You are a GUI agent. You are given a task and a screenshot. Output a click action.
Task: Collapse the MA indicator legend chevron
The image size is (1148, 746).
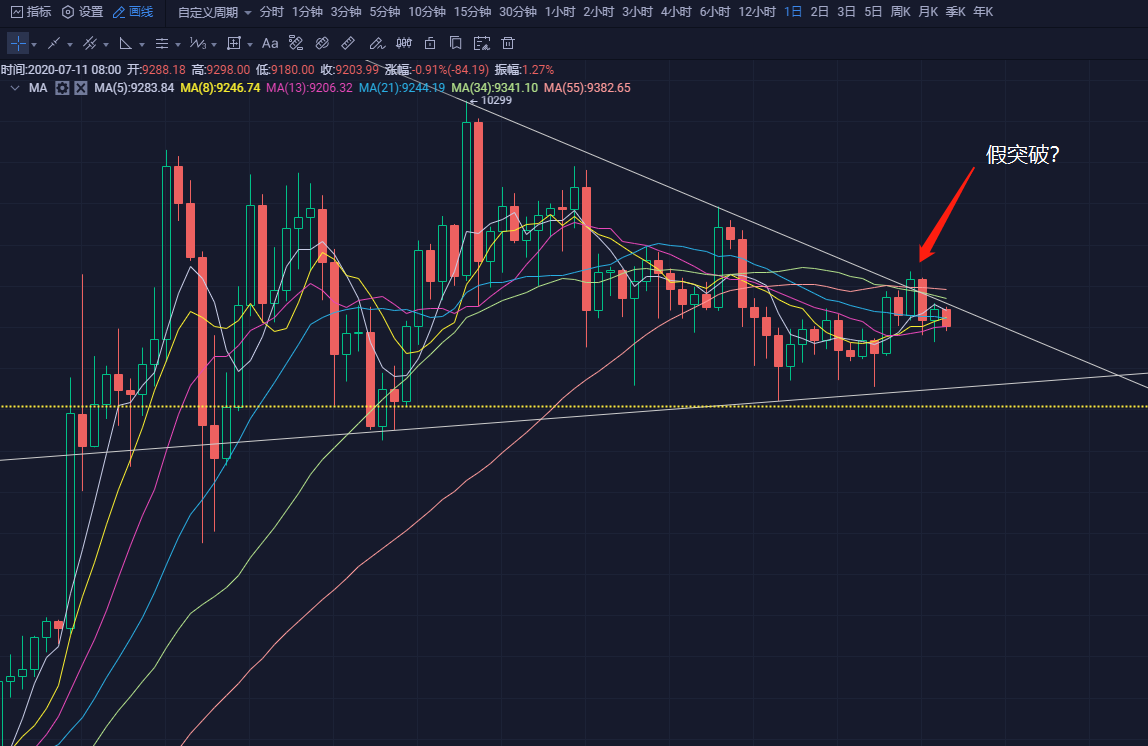[x=14, y=88]
